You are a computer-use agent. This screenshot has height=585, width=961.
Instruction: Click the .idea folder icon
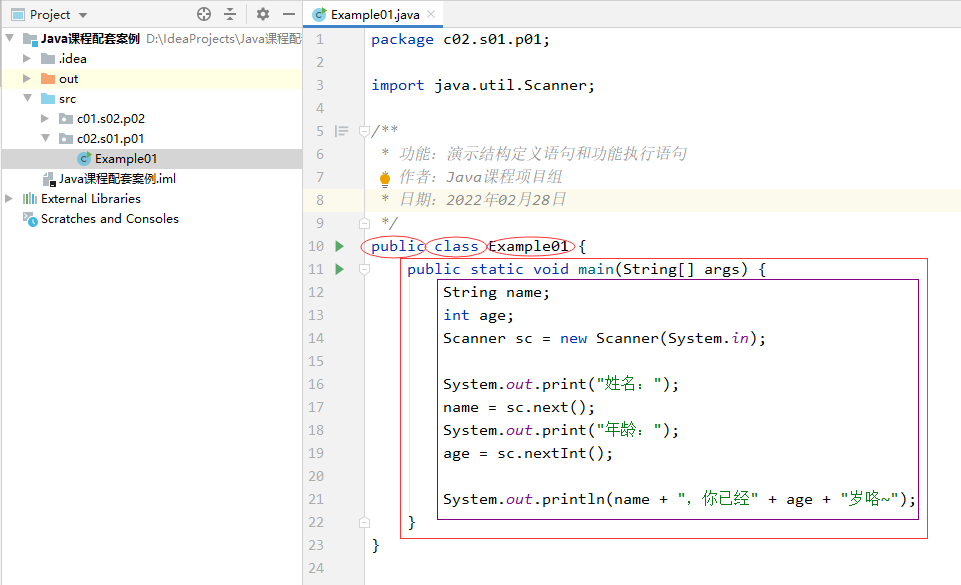tap(48, 59)
